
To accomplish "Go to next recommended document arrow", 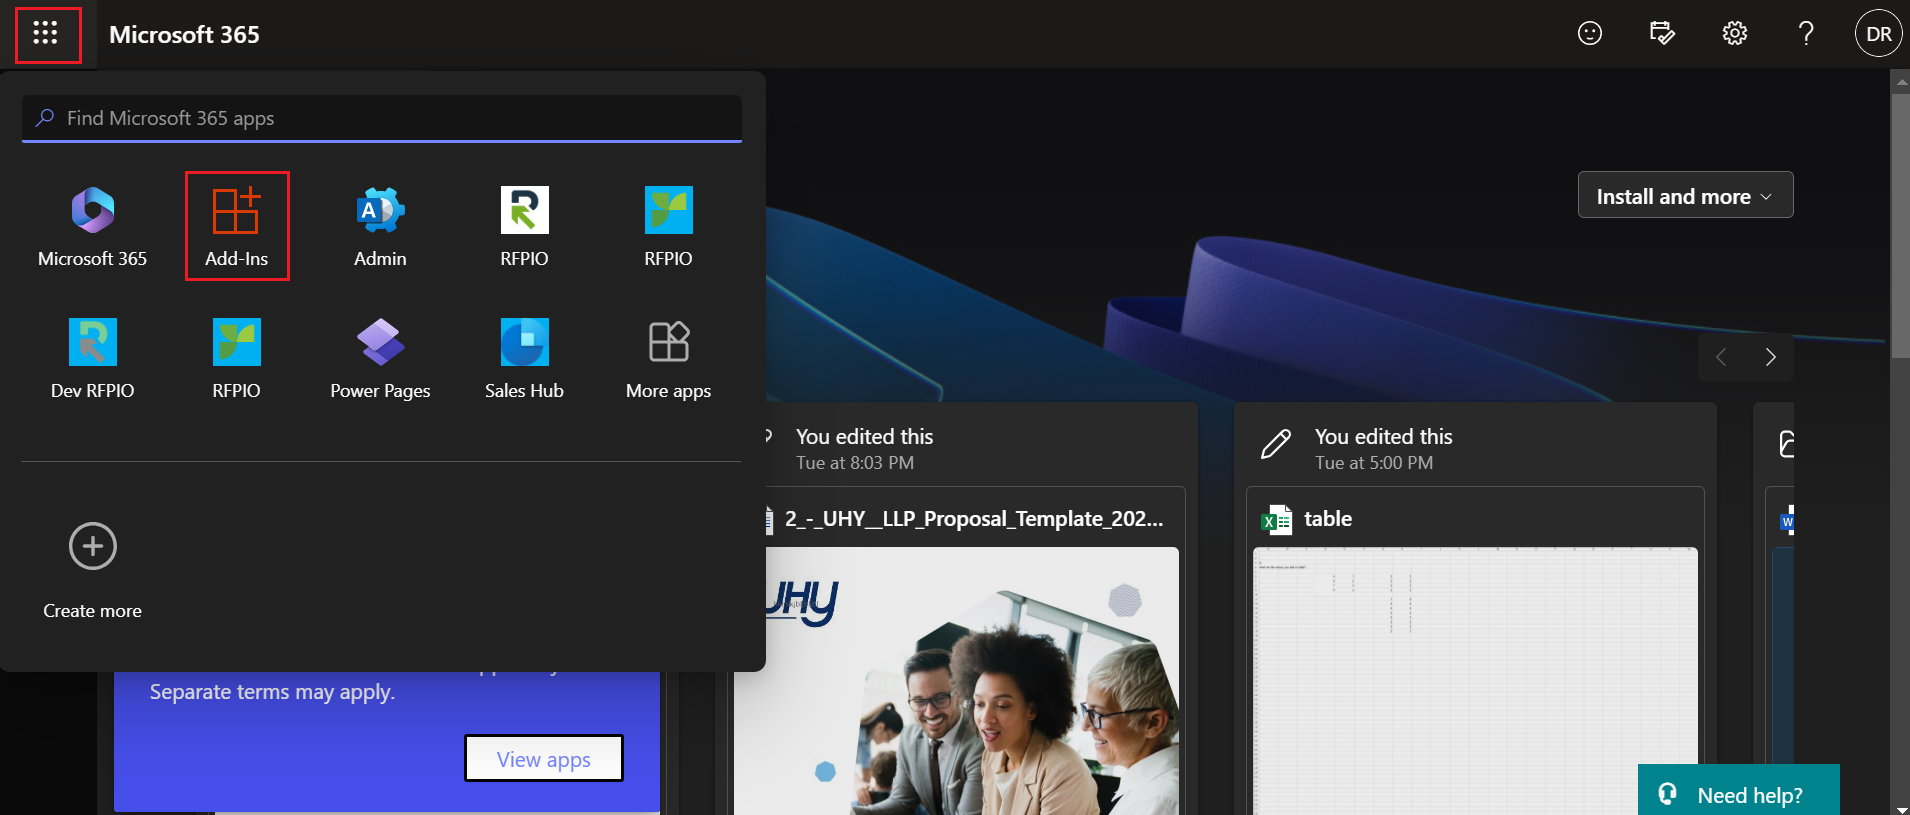I will pos(1770,357).
